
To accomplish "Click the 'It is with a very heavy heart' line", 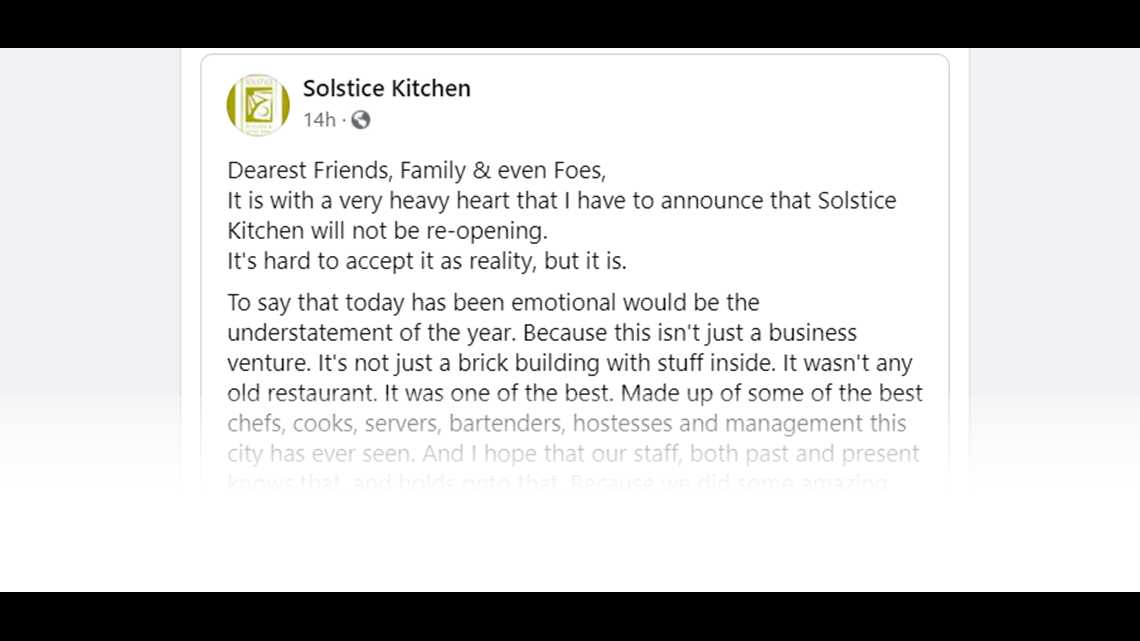I will point(561,201).
